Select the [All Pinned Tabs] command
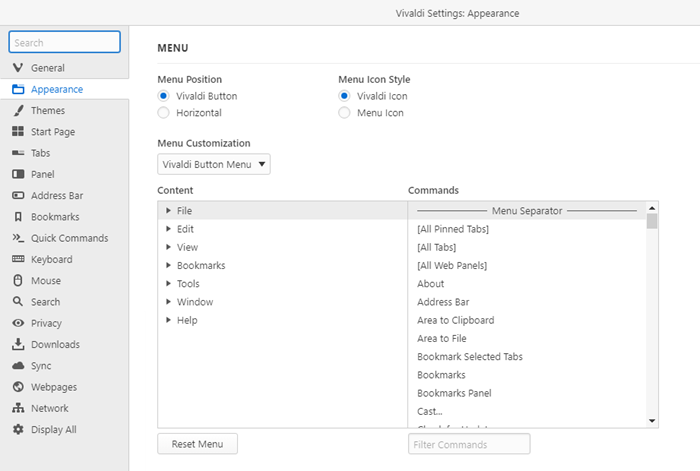This screenshot has height=471, width=700. [453, 229]
